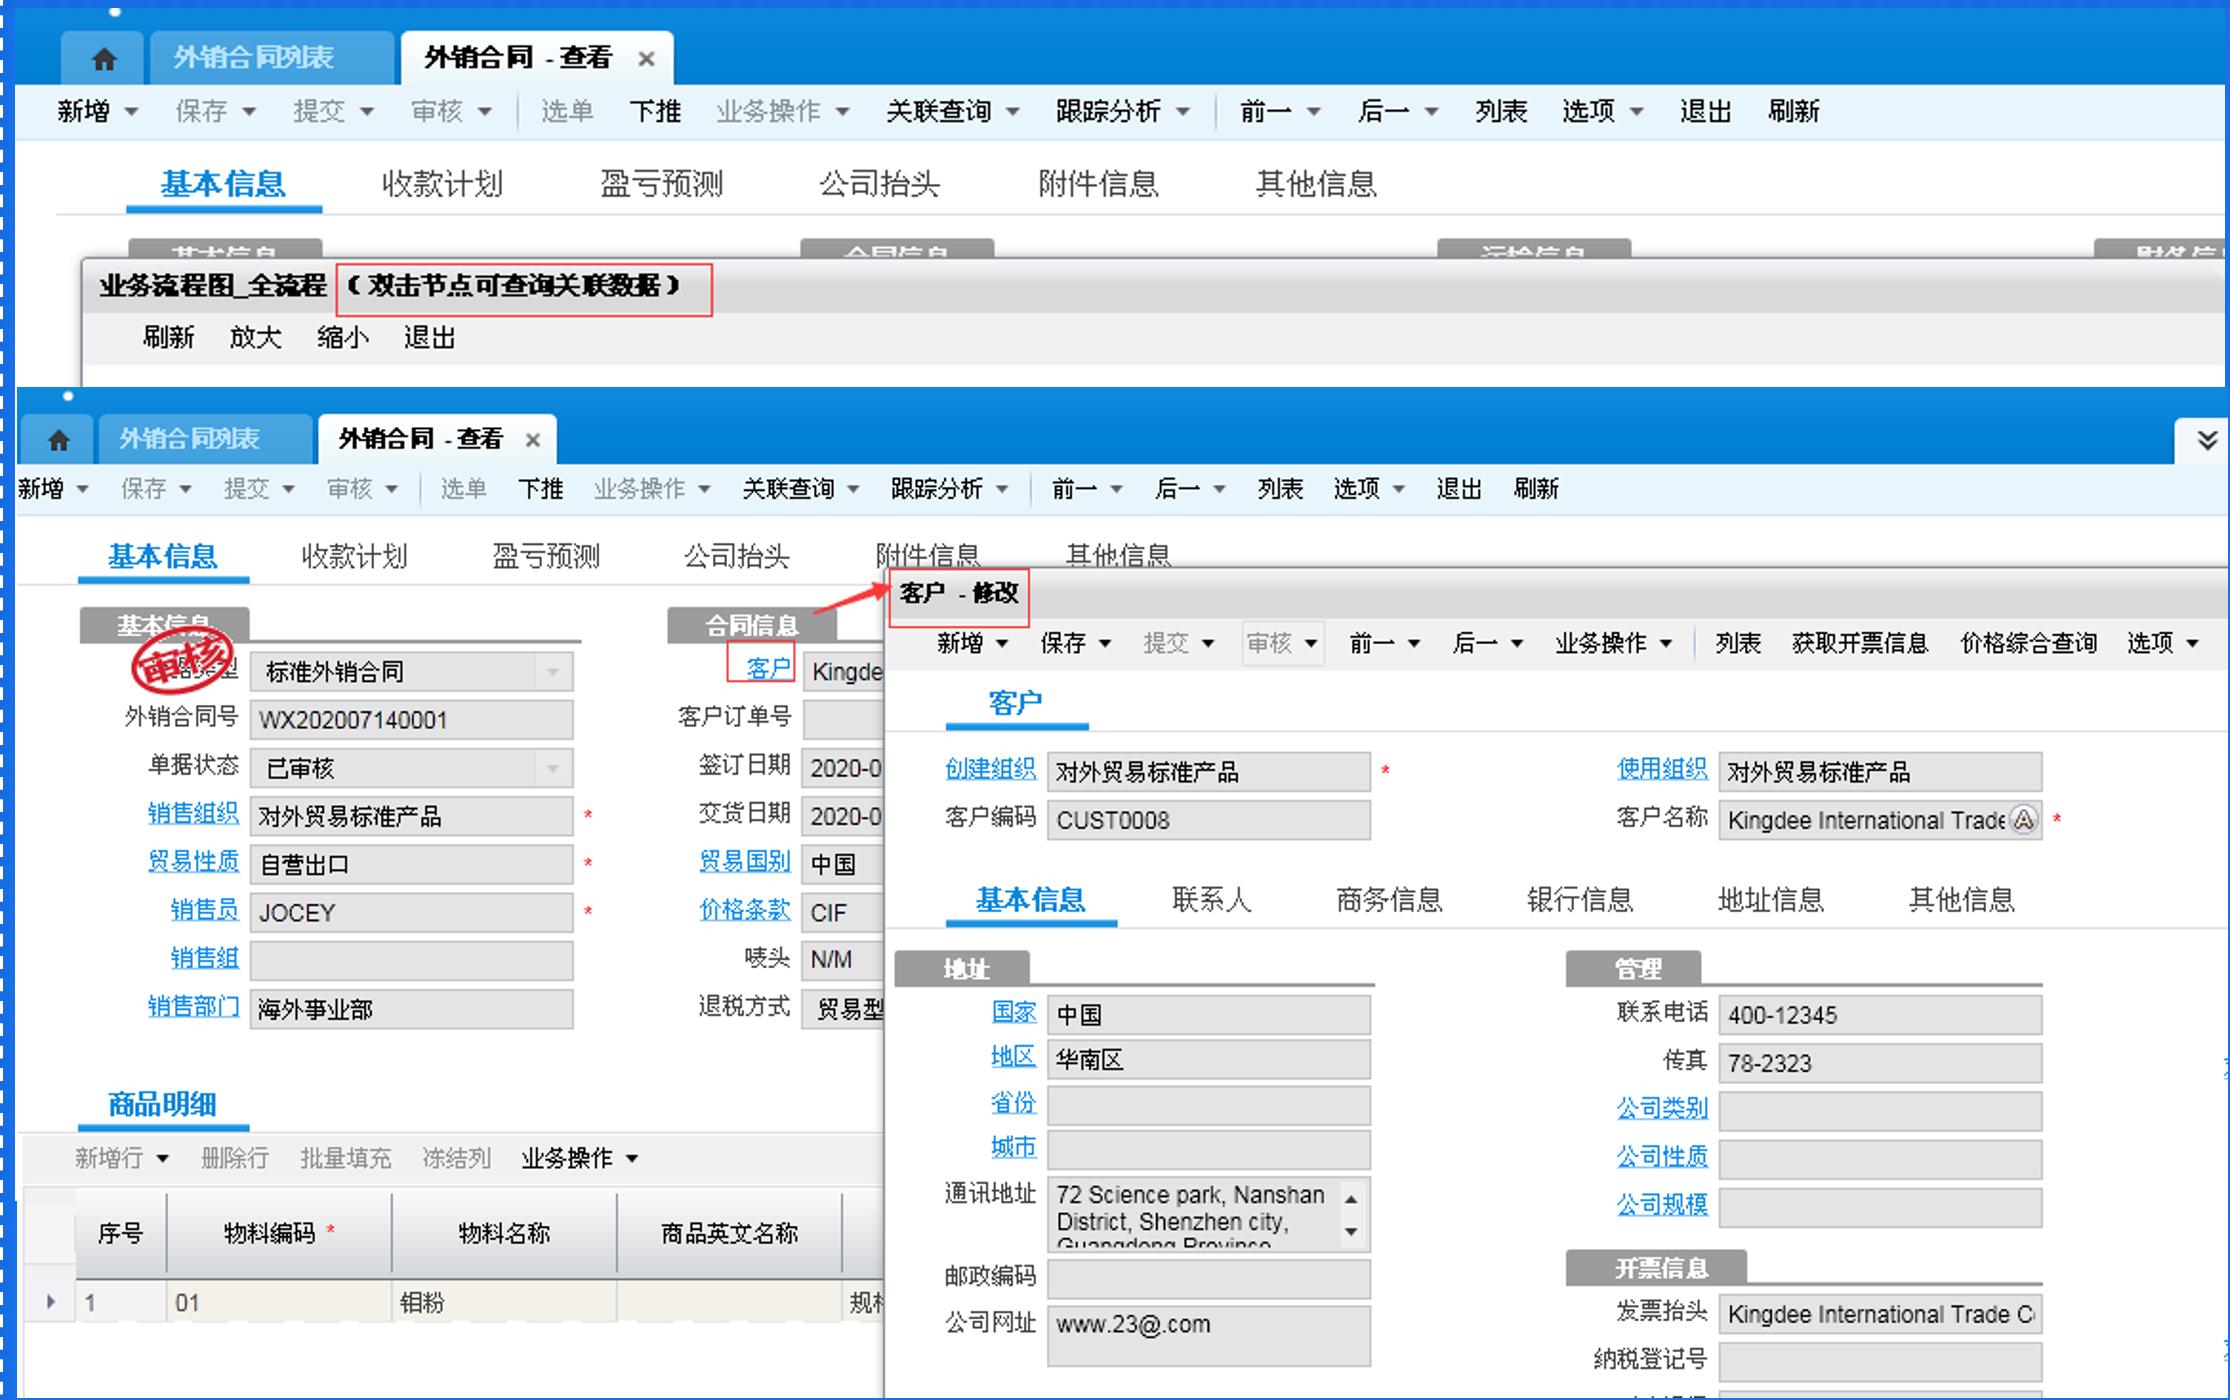Click the 外销合同号 field WX202007140001
The image size is (2230, 1400).
coord(411,720)
